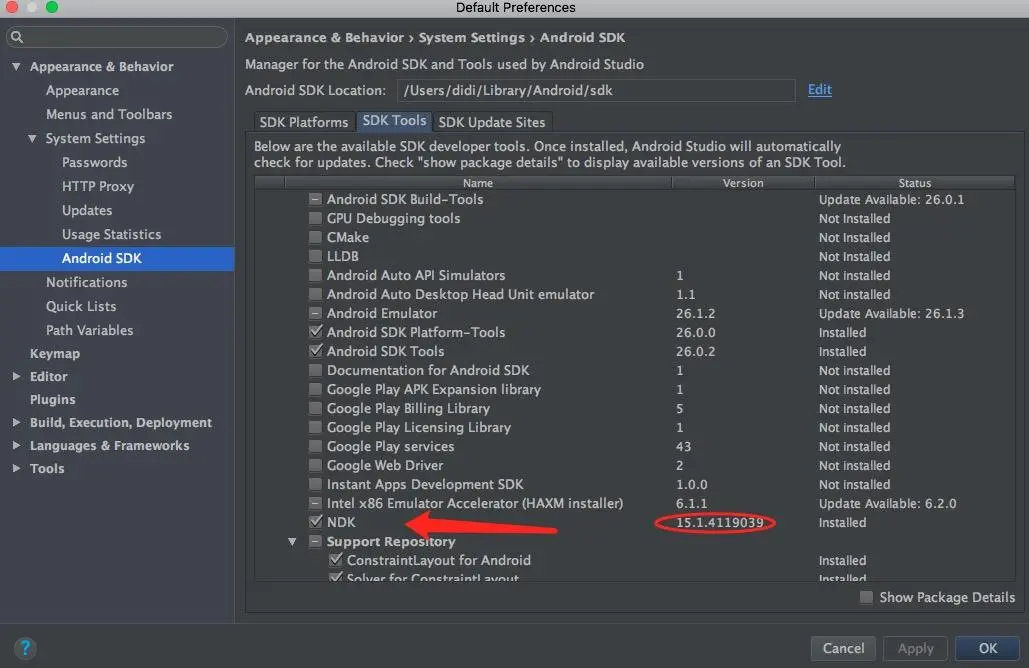Sort by the Name column header
This screenshot has height=668, width=1029.
coord(478,183)
